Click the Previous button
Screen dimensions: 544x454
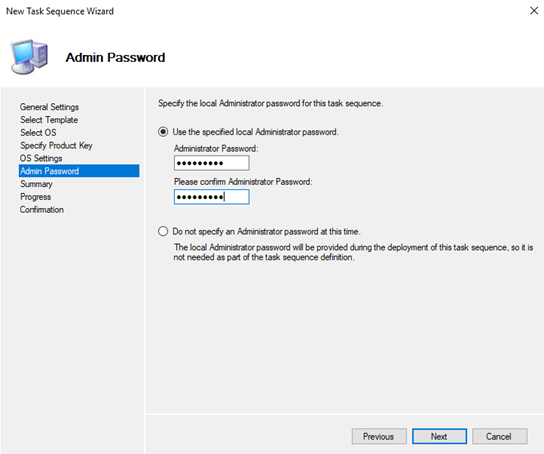pos(379,436)
